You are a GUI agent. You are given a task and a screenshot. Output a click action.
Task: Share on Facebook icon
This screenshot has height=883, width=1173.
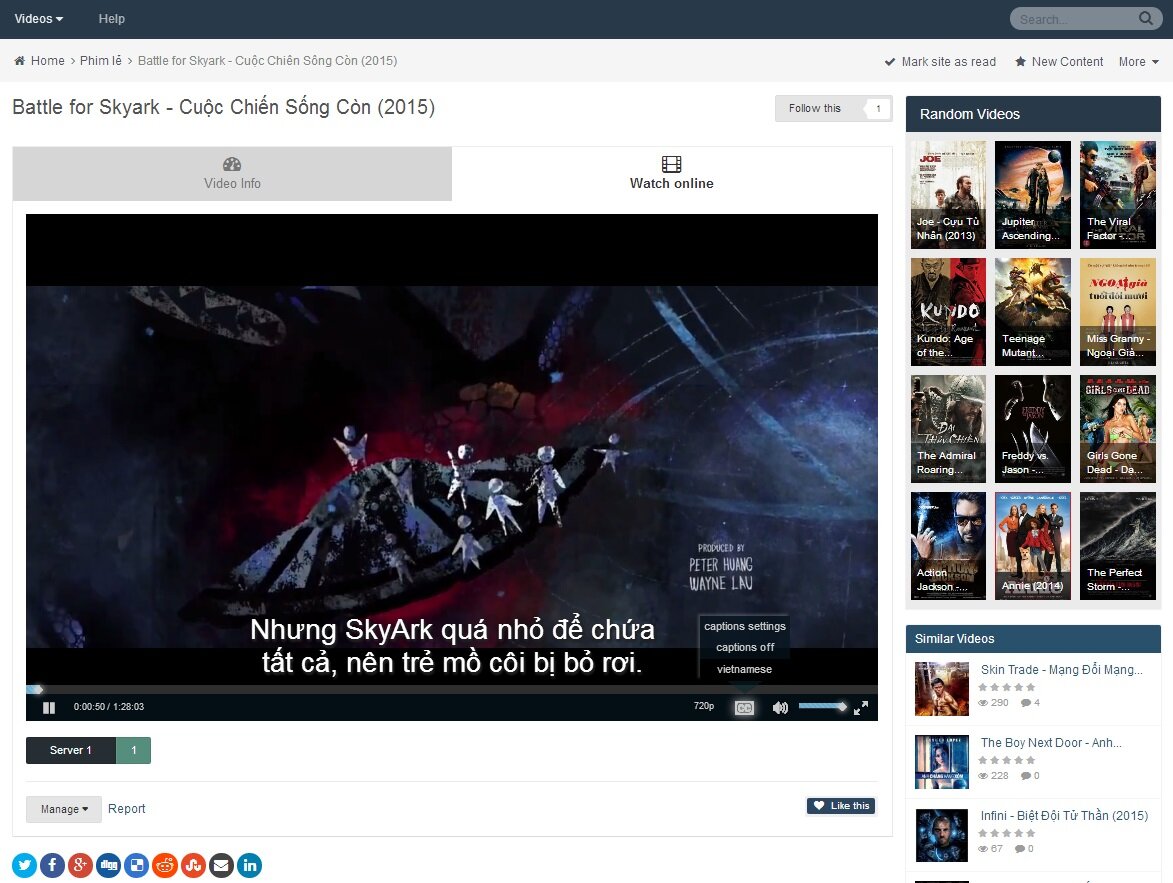pyautogui.click(x=52, y=866)
